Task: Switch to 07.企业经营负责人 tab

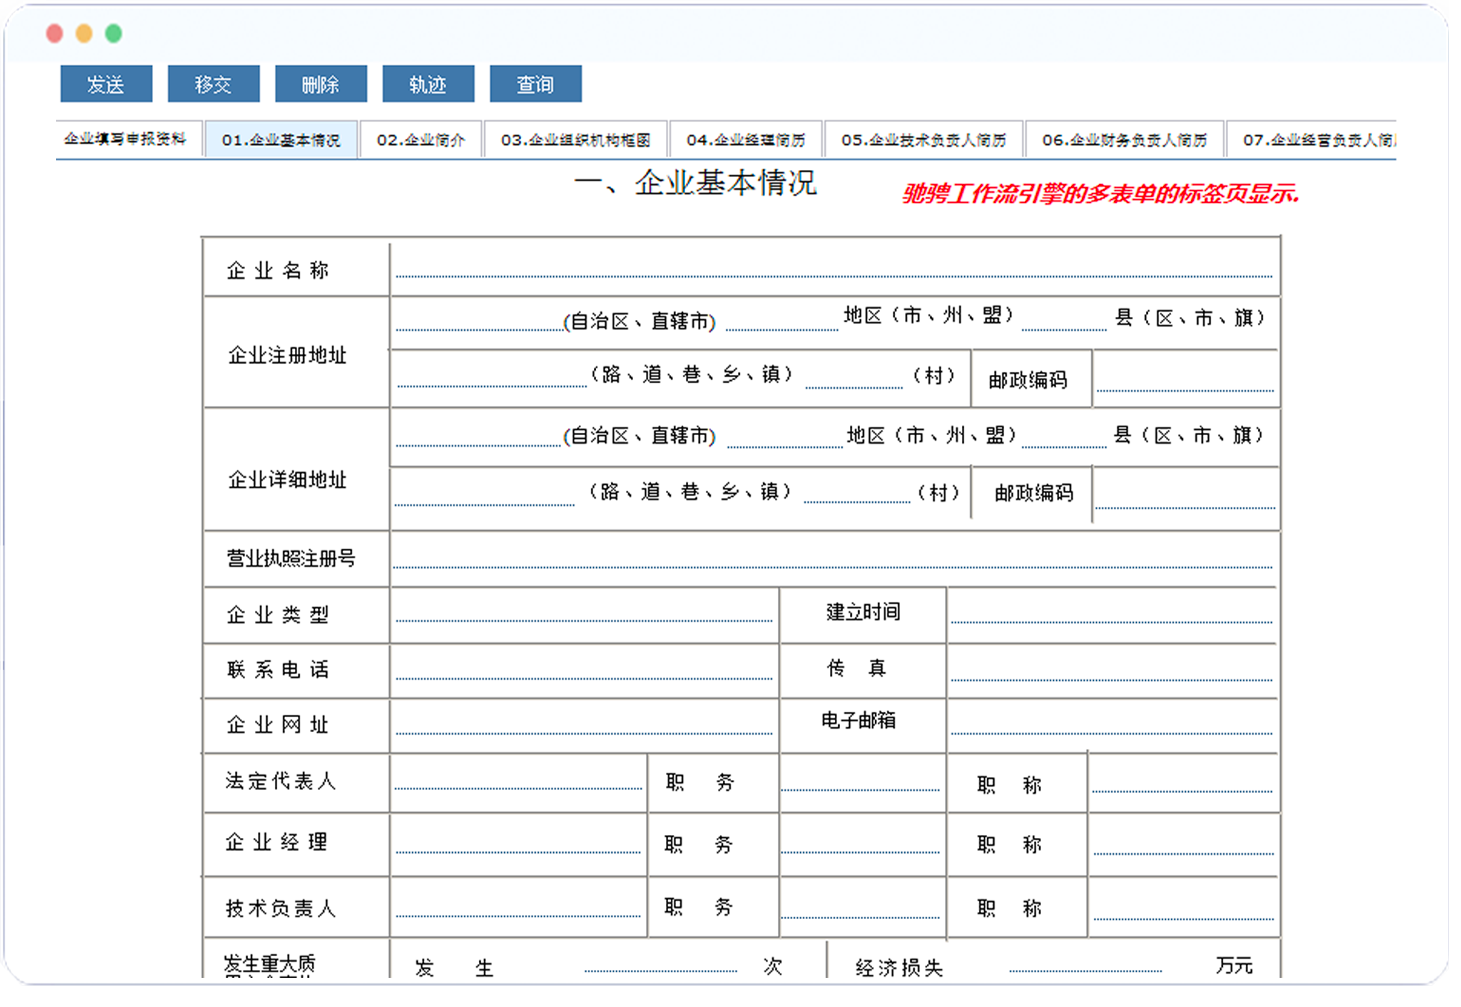Action: point(1312,140)
